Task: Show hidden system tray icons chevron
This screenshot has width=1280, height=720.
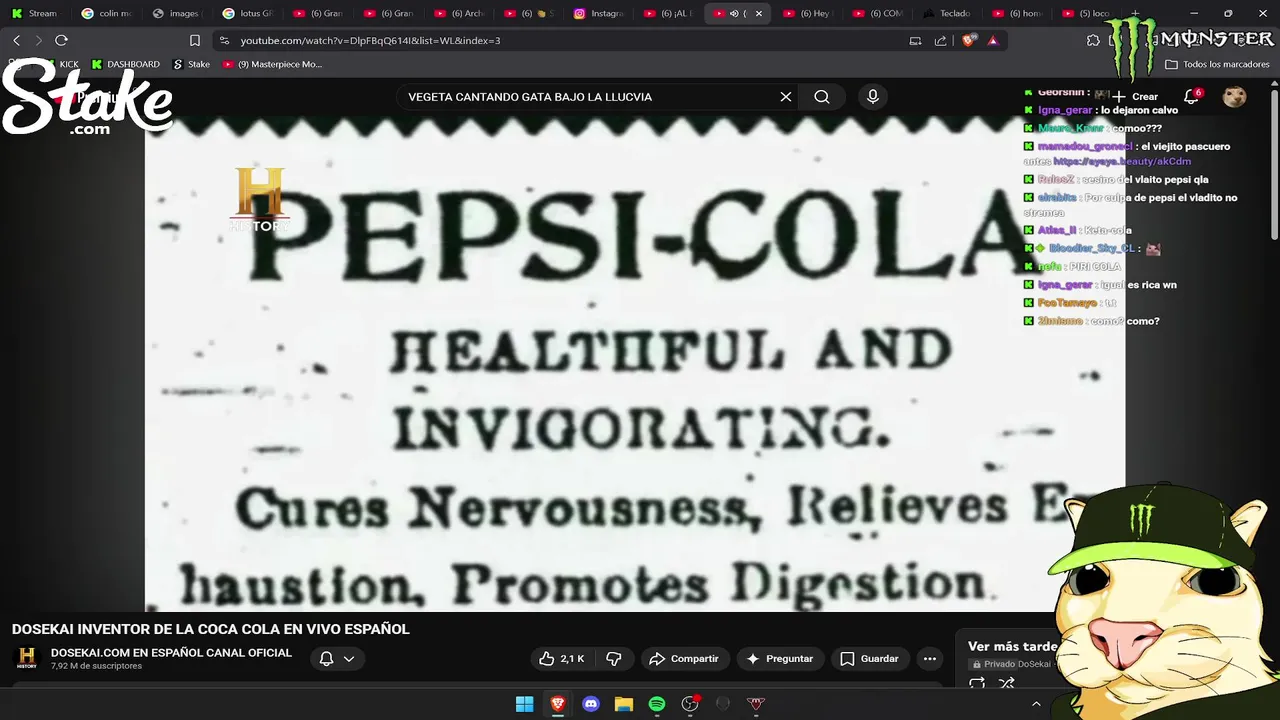Action: [x=1036, y=704]
